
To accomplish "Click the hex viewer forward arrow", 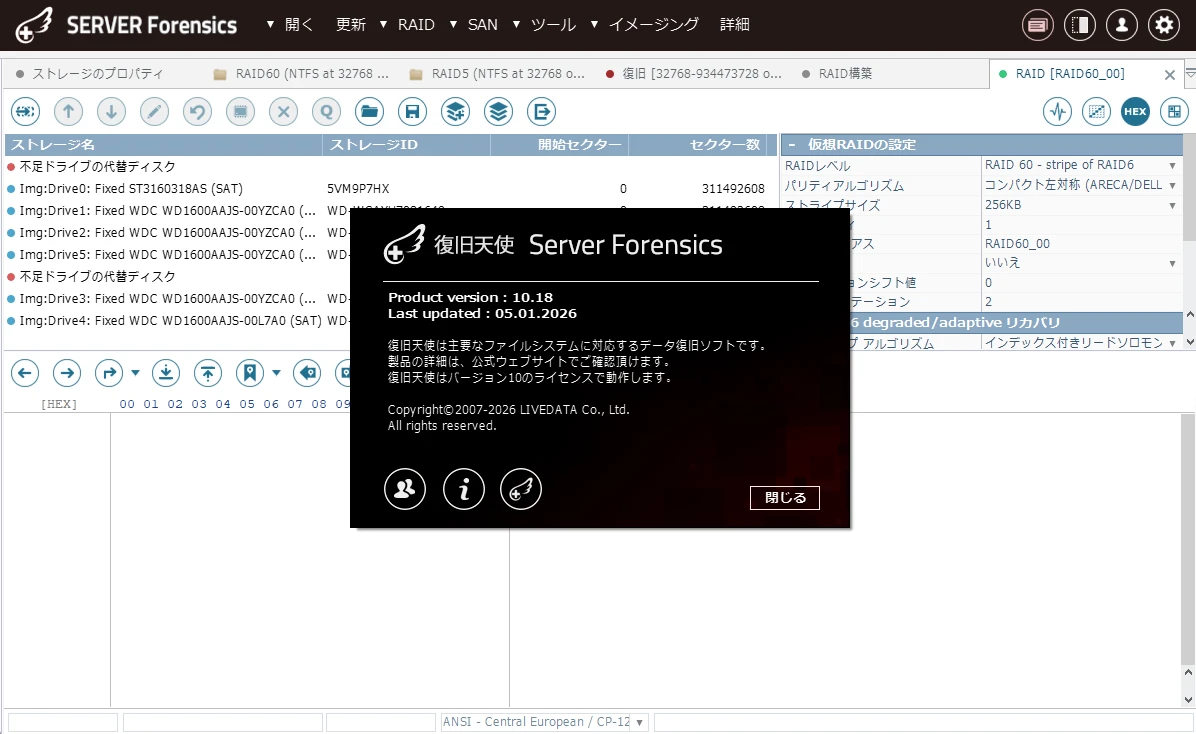I will tap(67, 373).
